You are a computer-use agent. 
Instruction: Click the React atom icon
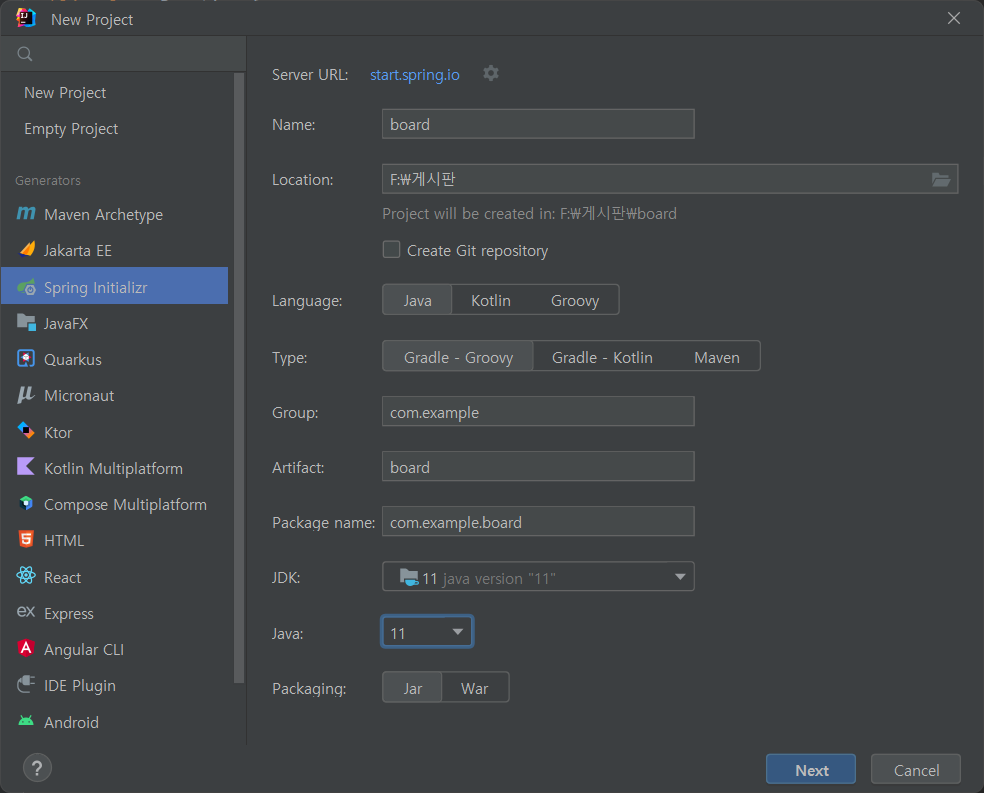click(26, 576)
